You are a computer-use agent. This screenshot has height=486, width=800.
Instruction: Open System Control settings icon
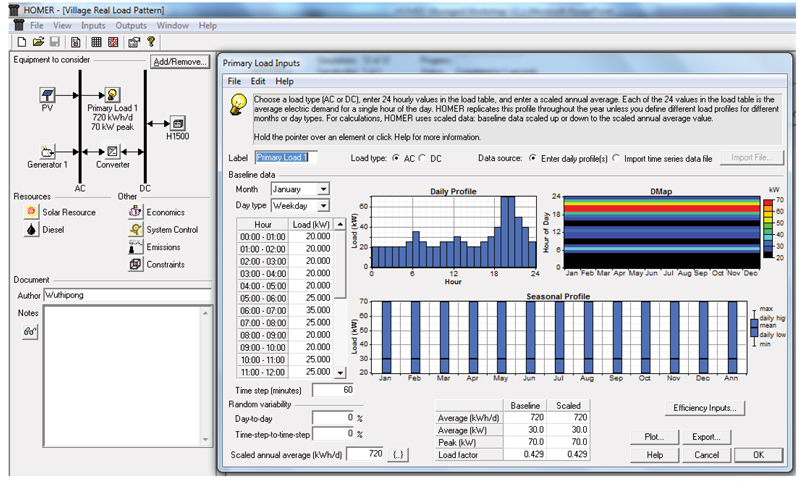coord(136,230)
